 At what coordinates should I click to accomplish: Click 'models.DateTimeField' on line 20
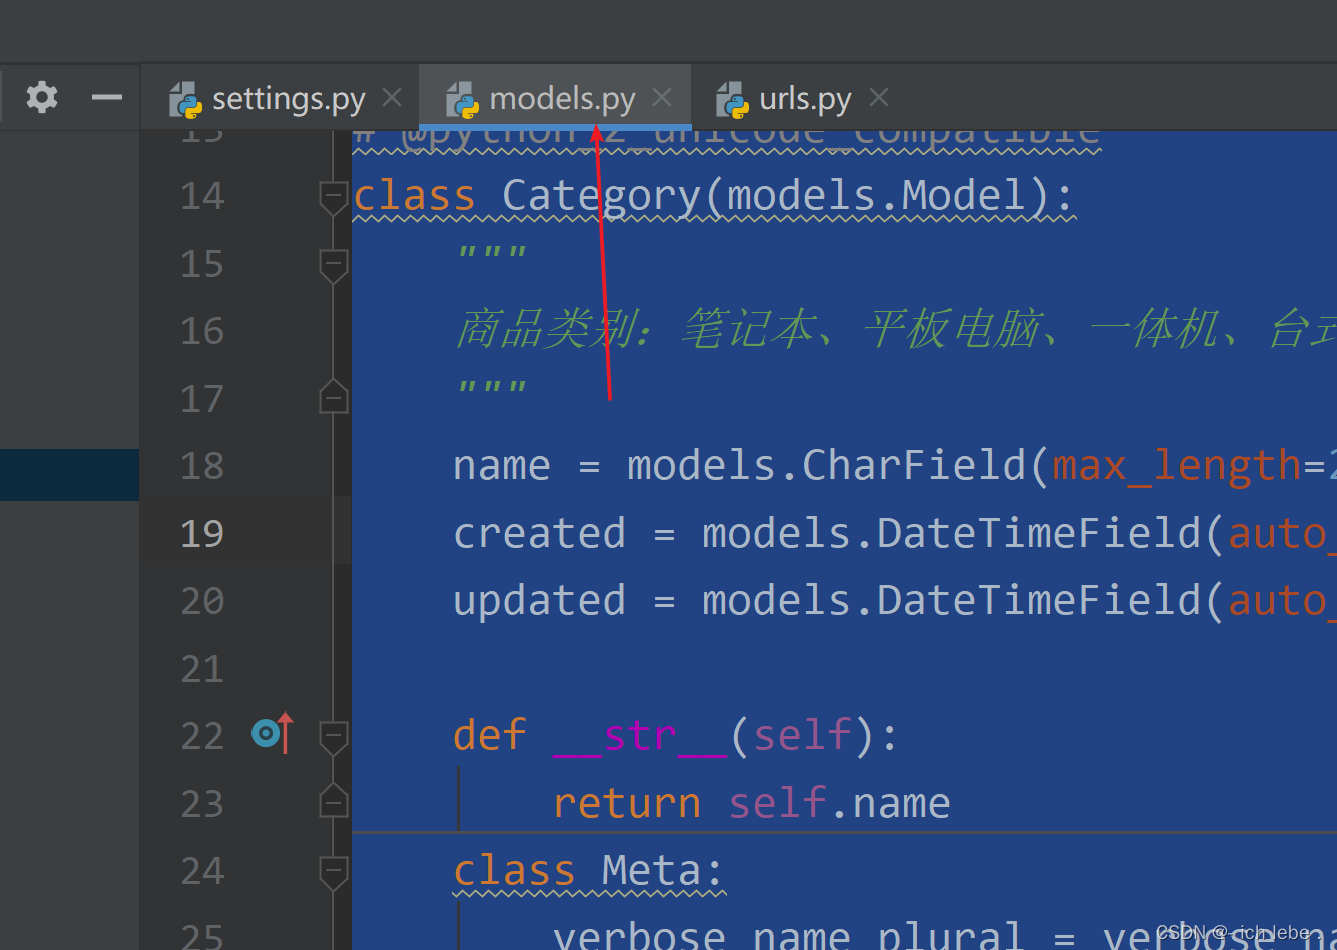[x=951, y=600]
